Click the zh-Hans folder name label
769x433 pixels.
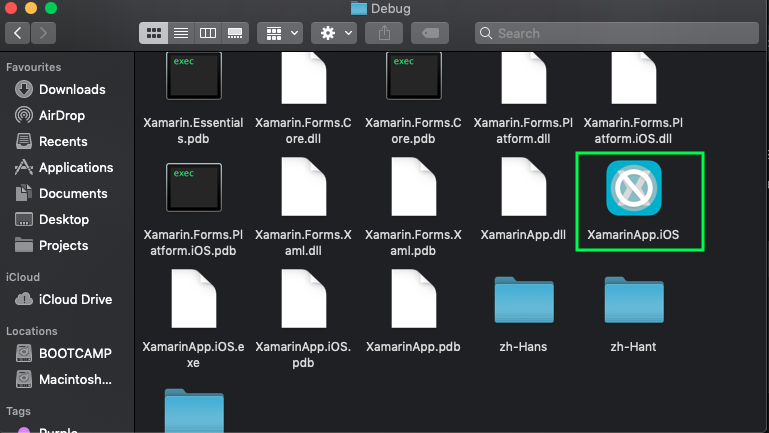(523, 347)
